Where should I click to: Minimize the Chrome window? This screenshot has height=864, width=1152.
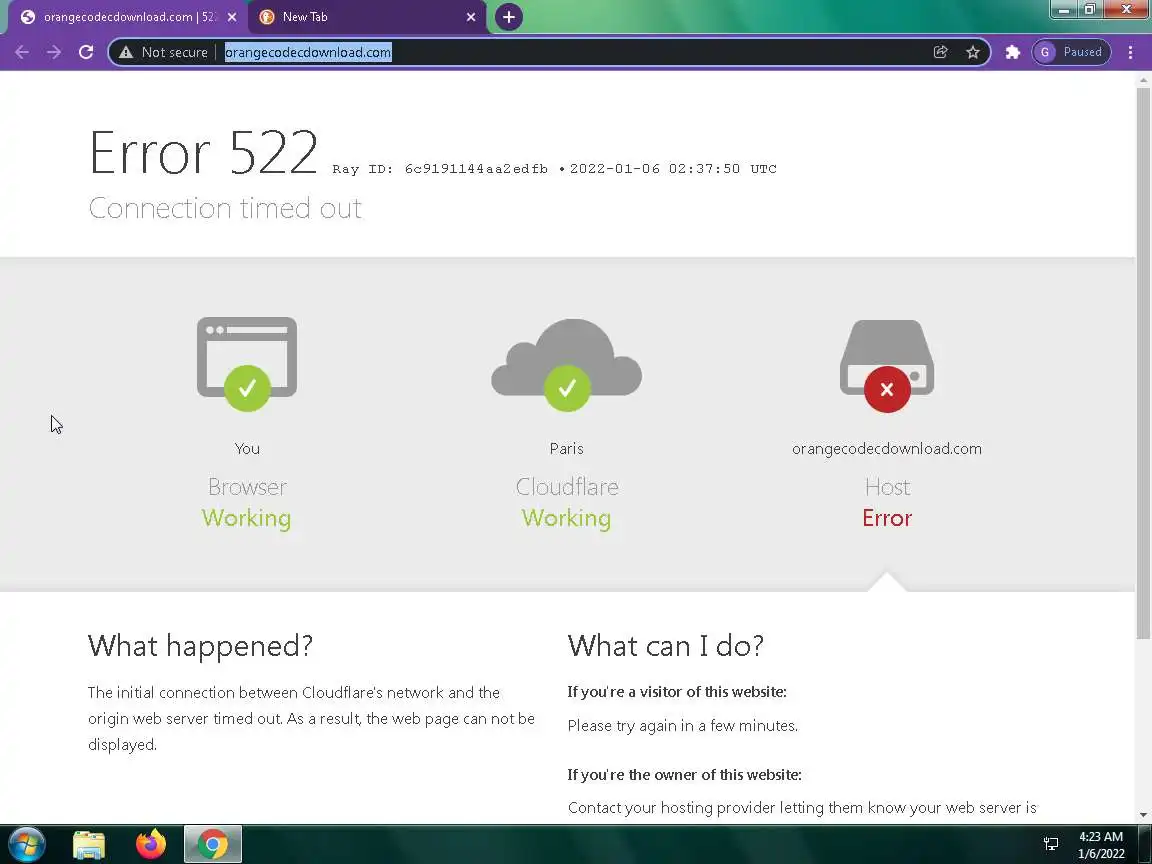(1064, 10)
